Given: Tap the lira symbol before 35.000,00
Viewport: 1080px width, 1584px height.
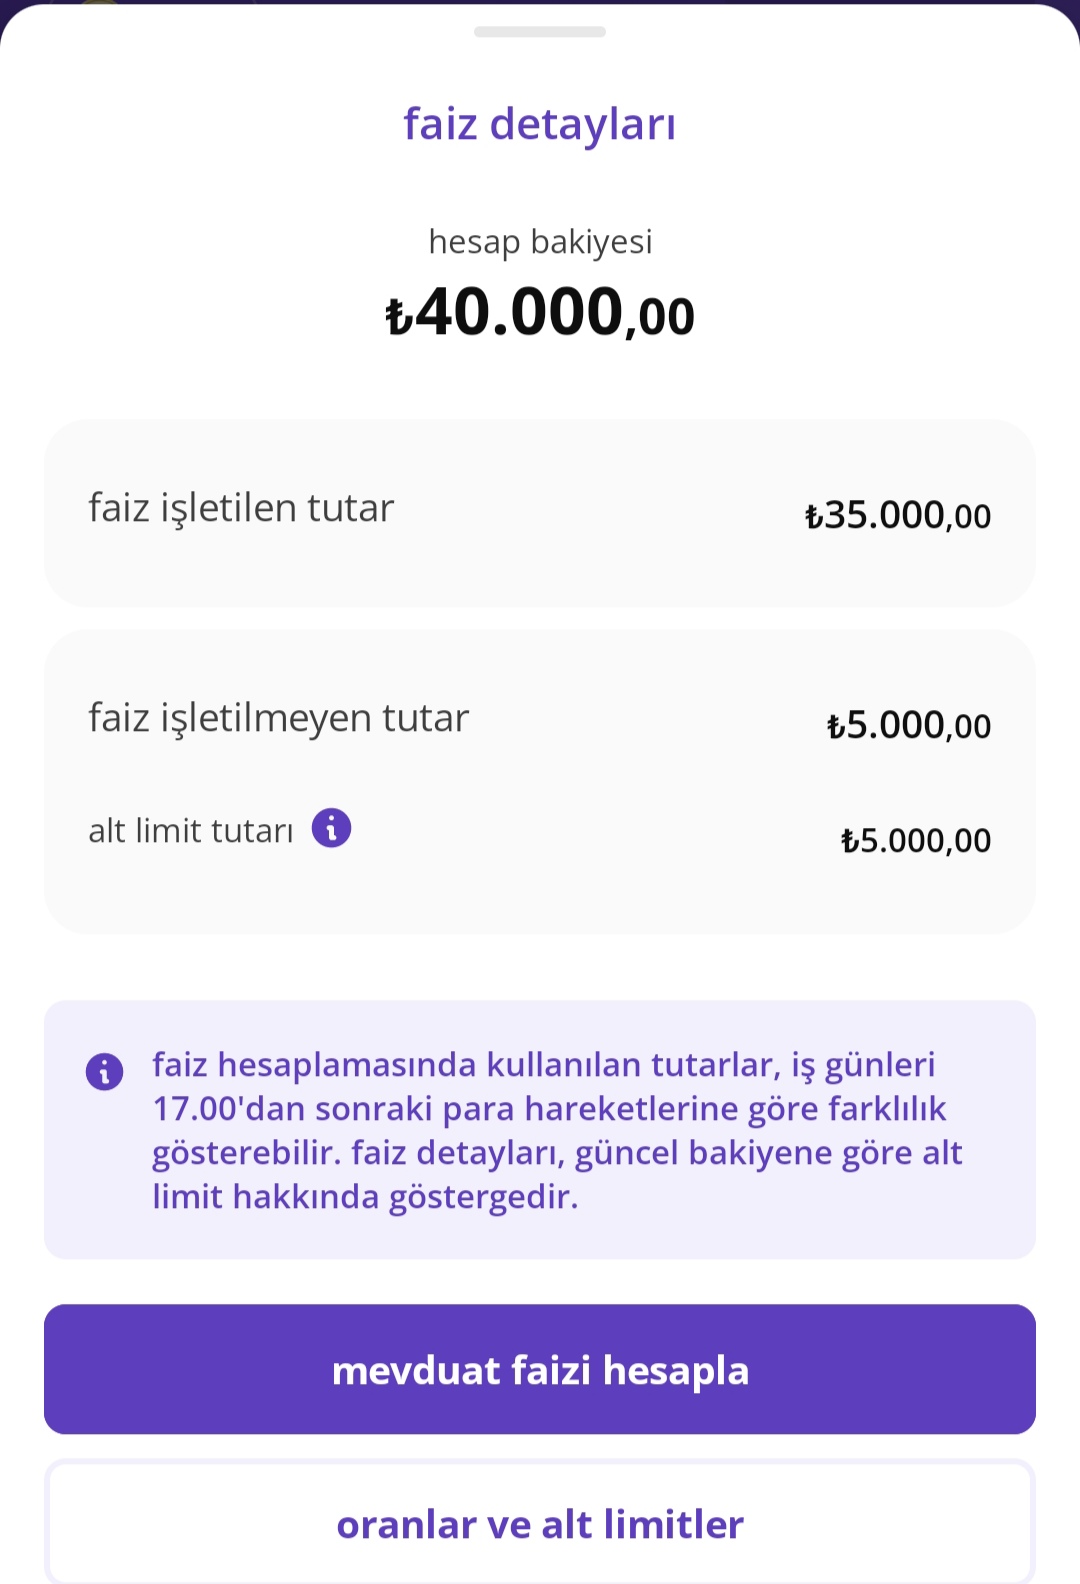Looking at the screenshot, I should (x=814, y=517).
